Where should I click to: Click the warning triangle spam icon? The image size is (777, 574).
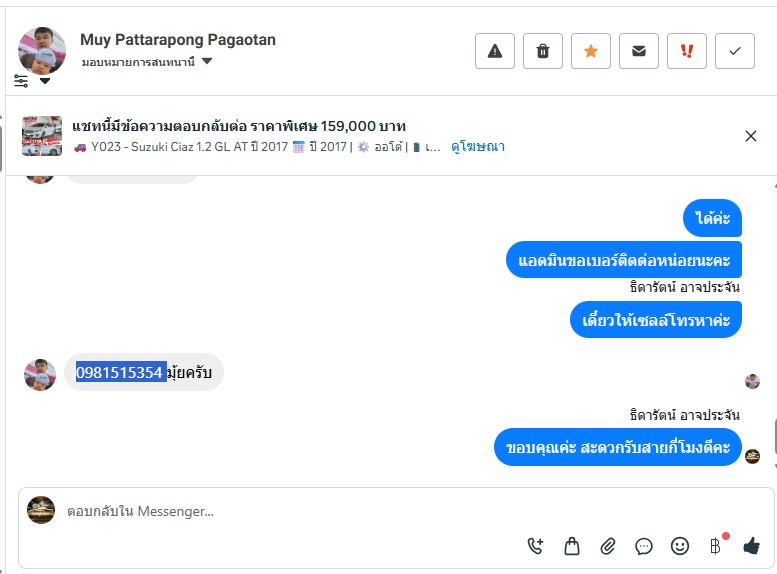pyautogui.click(x=494, y=51)
